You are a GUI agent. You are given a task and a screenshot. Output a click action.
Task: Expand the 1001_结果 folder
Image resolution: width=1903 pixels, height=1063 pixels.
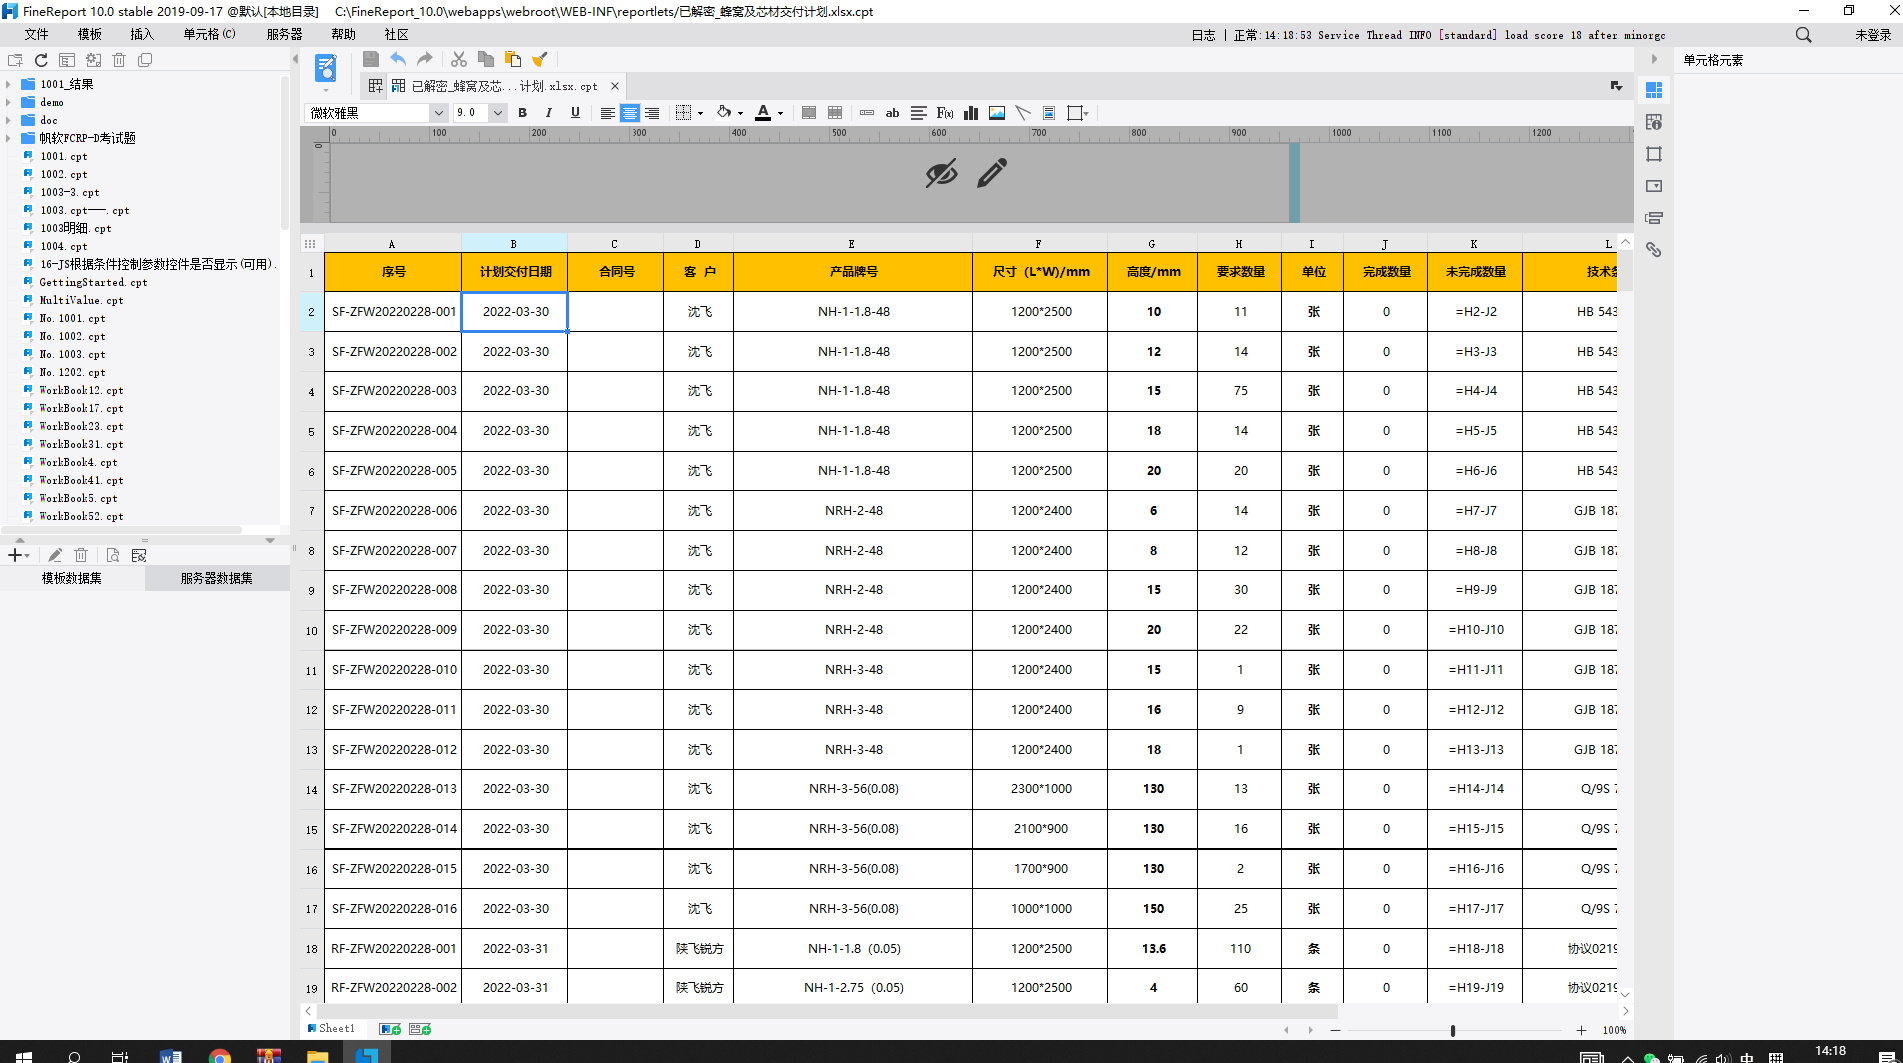point(9,84)
